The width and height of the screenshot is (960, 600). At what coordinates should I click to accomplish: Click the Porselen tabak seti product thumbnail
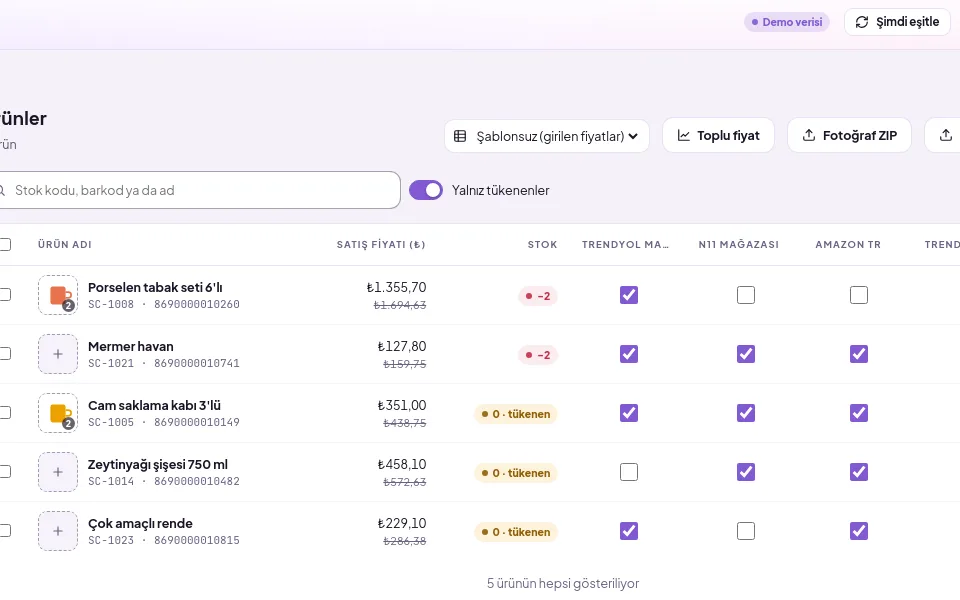(58, 295)
